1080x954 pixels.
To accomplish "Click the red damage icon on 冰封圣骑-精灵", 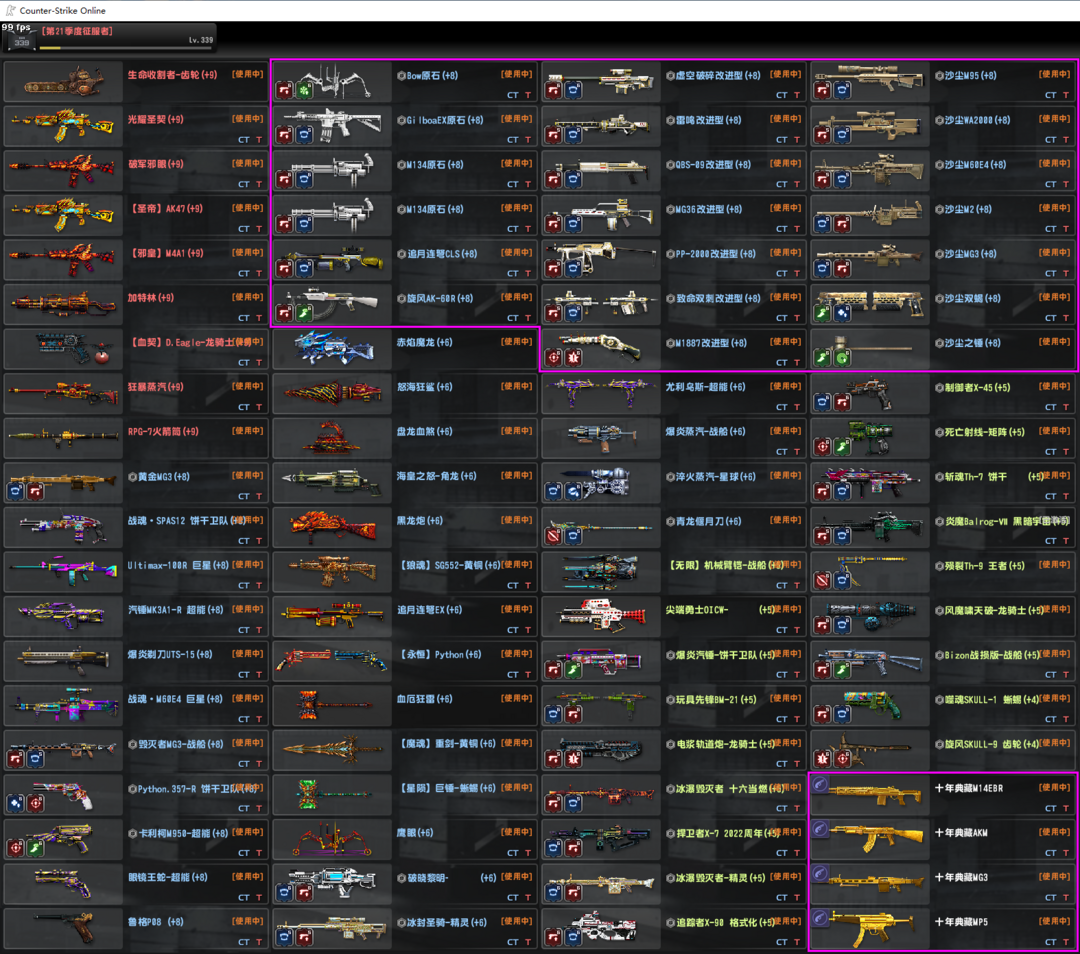I will (304, 937).
